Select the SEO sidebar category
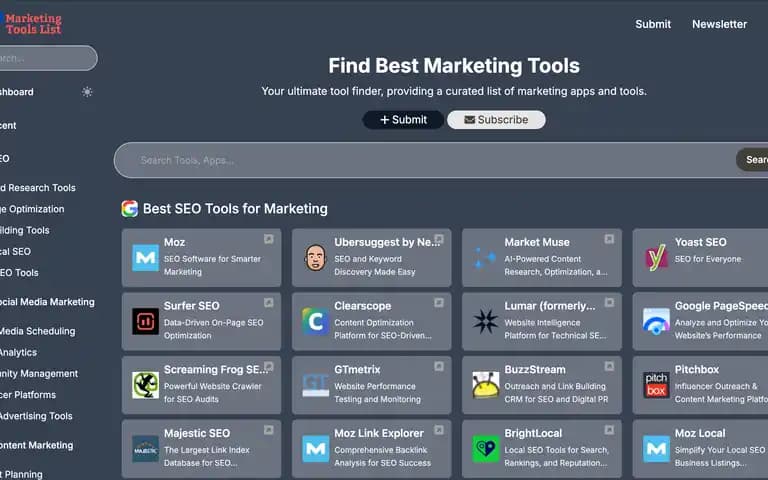768x480 pixels. [x=5, y=159]
